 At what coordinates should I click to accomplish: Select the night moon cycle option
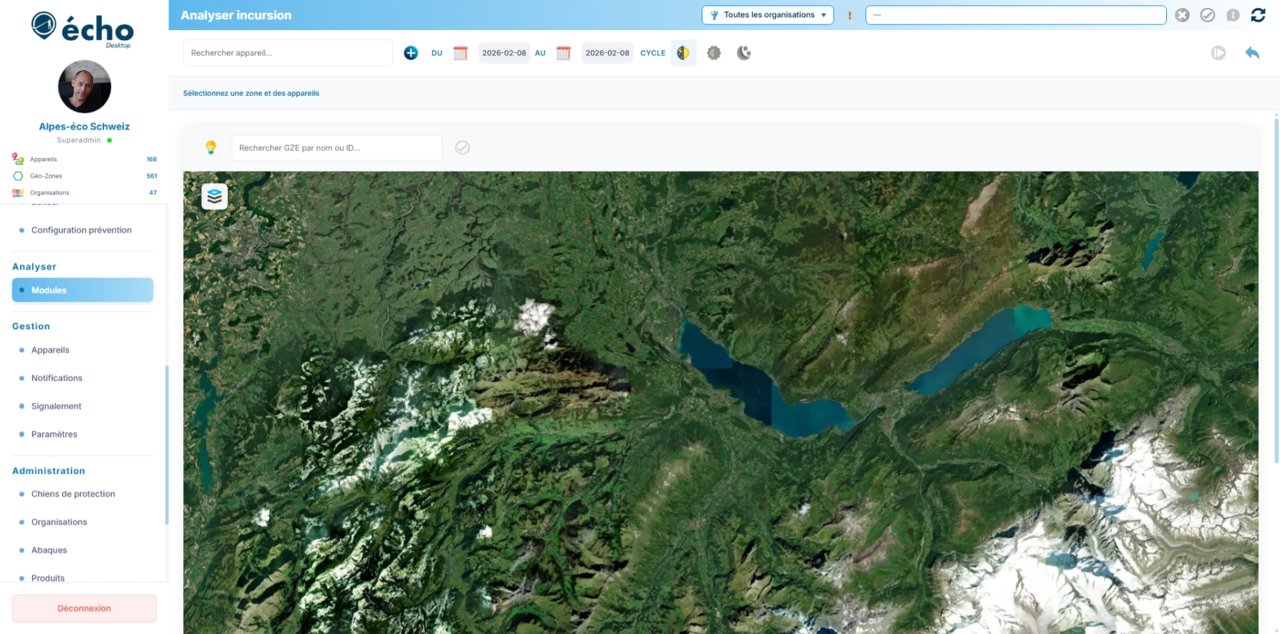[x=744, y=53]
